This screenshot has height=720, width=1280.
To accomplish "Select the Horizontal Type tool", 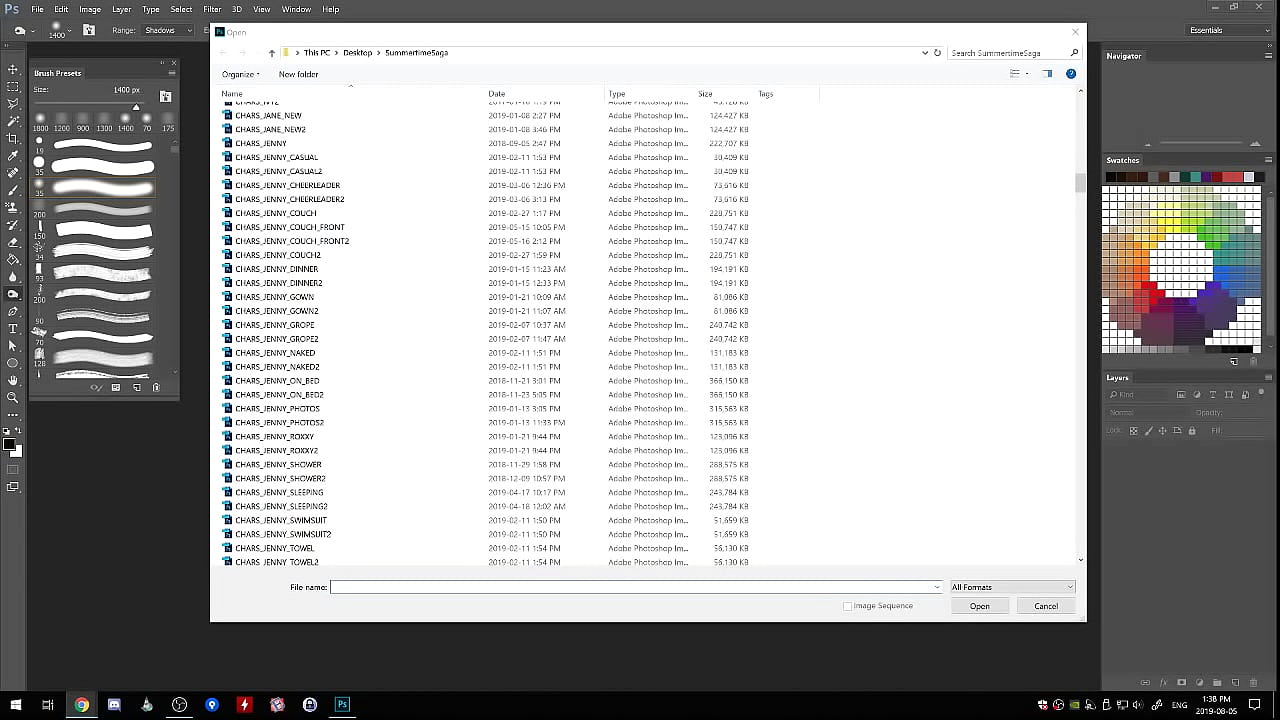I will coord(13,328).
